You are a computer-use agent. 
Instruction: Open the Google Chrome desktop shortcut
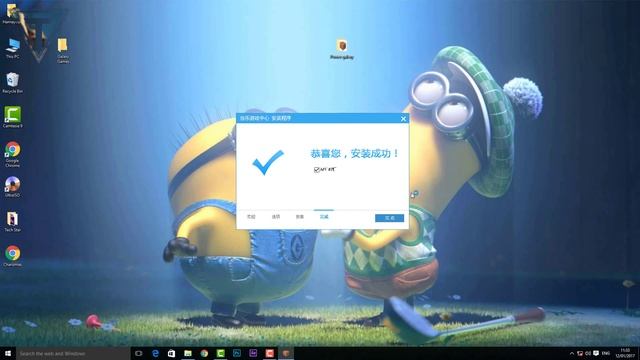coord(13,154)
